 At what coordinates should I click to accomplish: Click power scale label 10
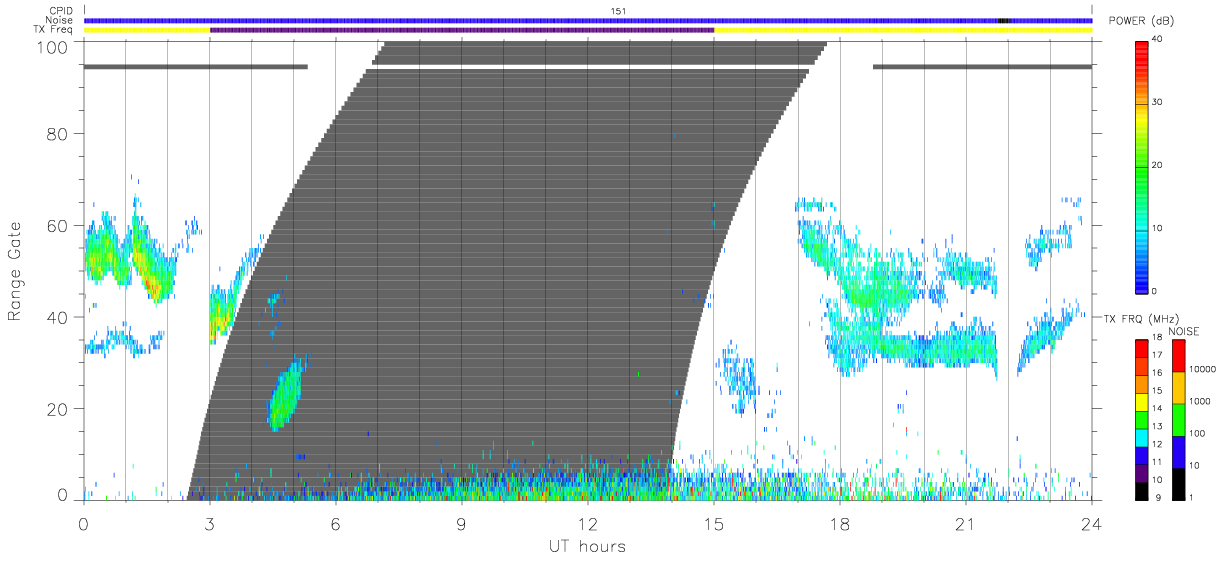coord(1158,229)
